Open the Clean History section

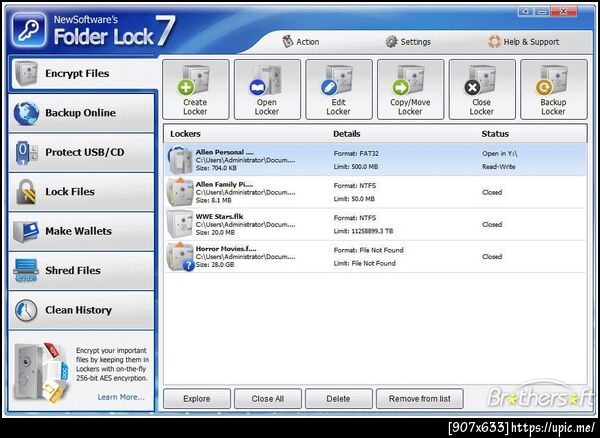[81, 310]
